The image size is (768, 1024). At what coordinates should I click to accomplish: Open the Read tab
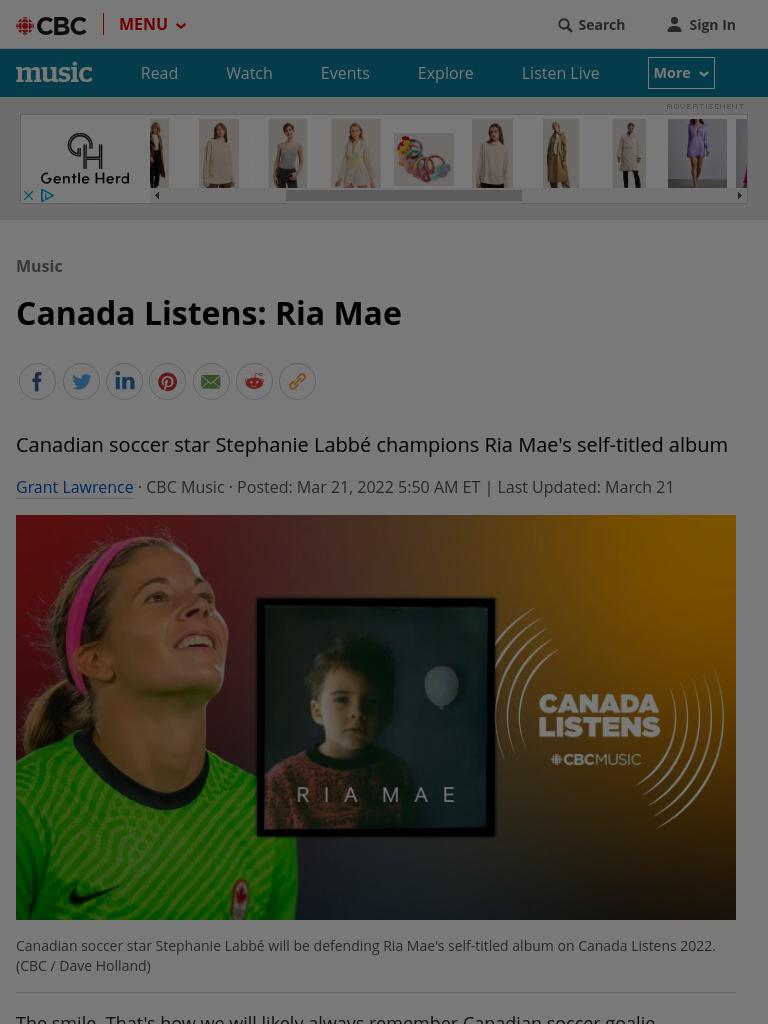(159, 73)
